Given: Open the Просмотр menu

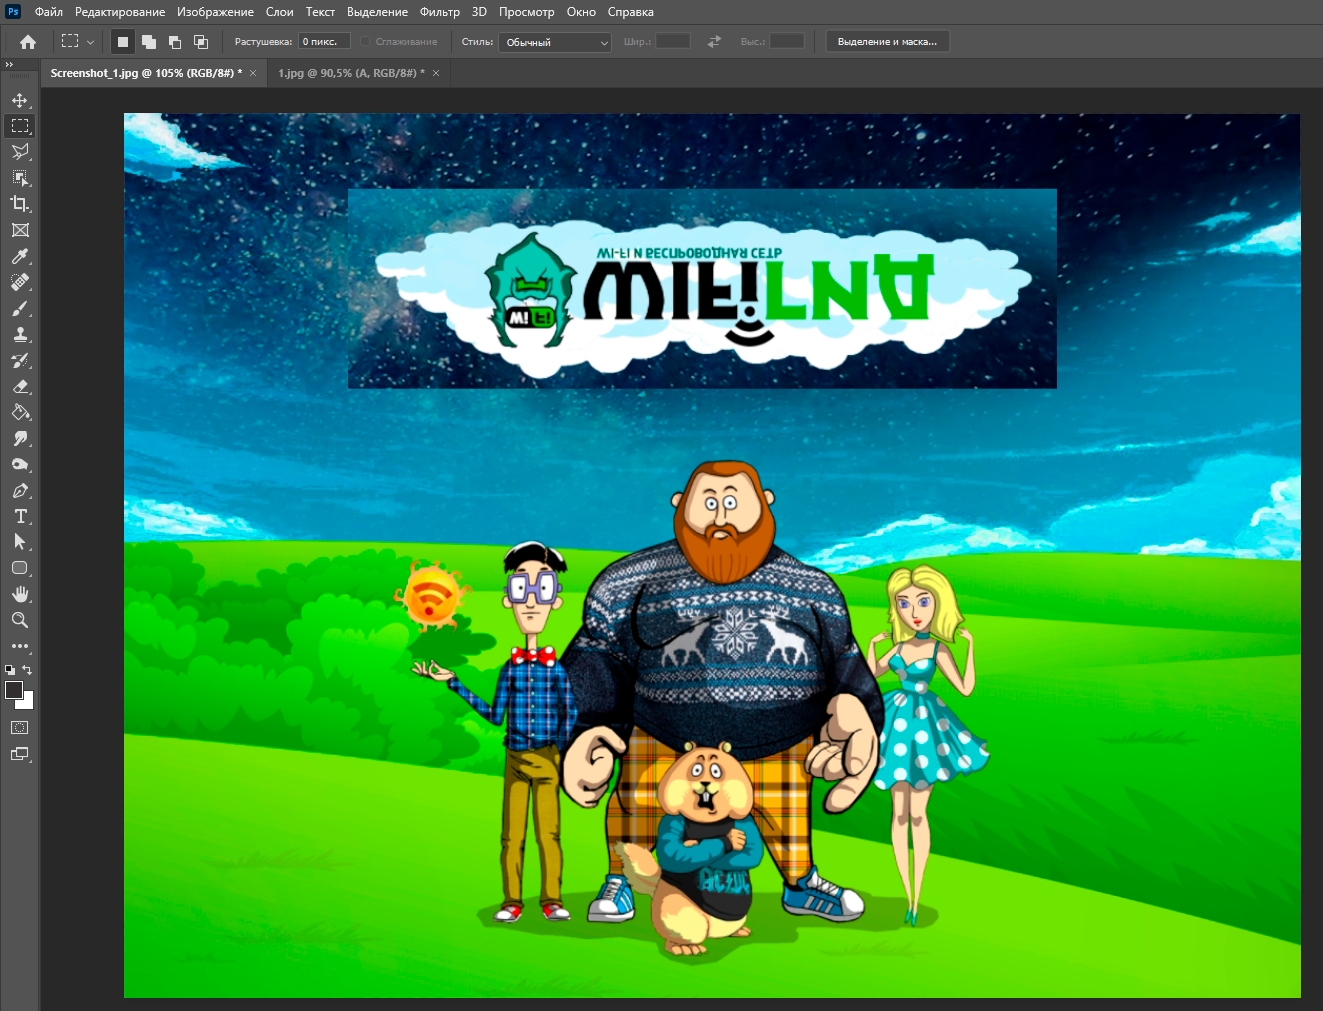Looking at the screenshot, I should (526, 12).
